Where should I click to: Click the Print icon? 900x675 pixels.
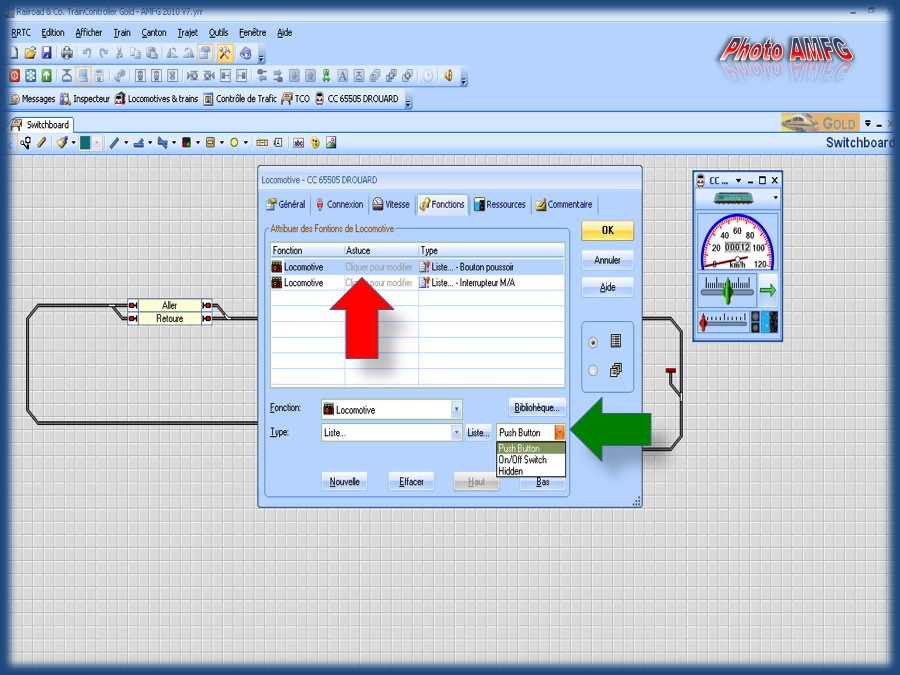click(67, 53)
